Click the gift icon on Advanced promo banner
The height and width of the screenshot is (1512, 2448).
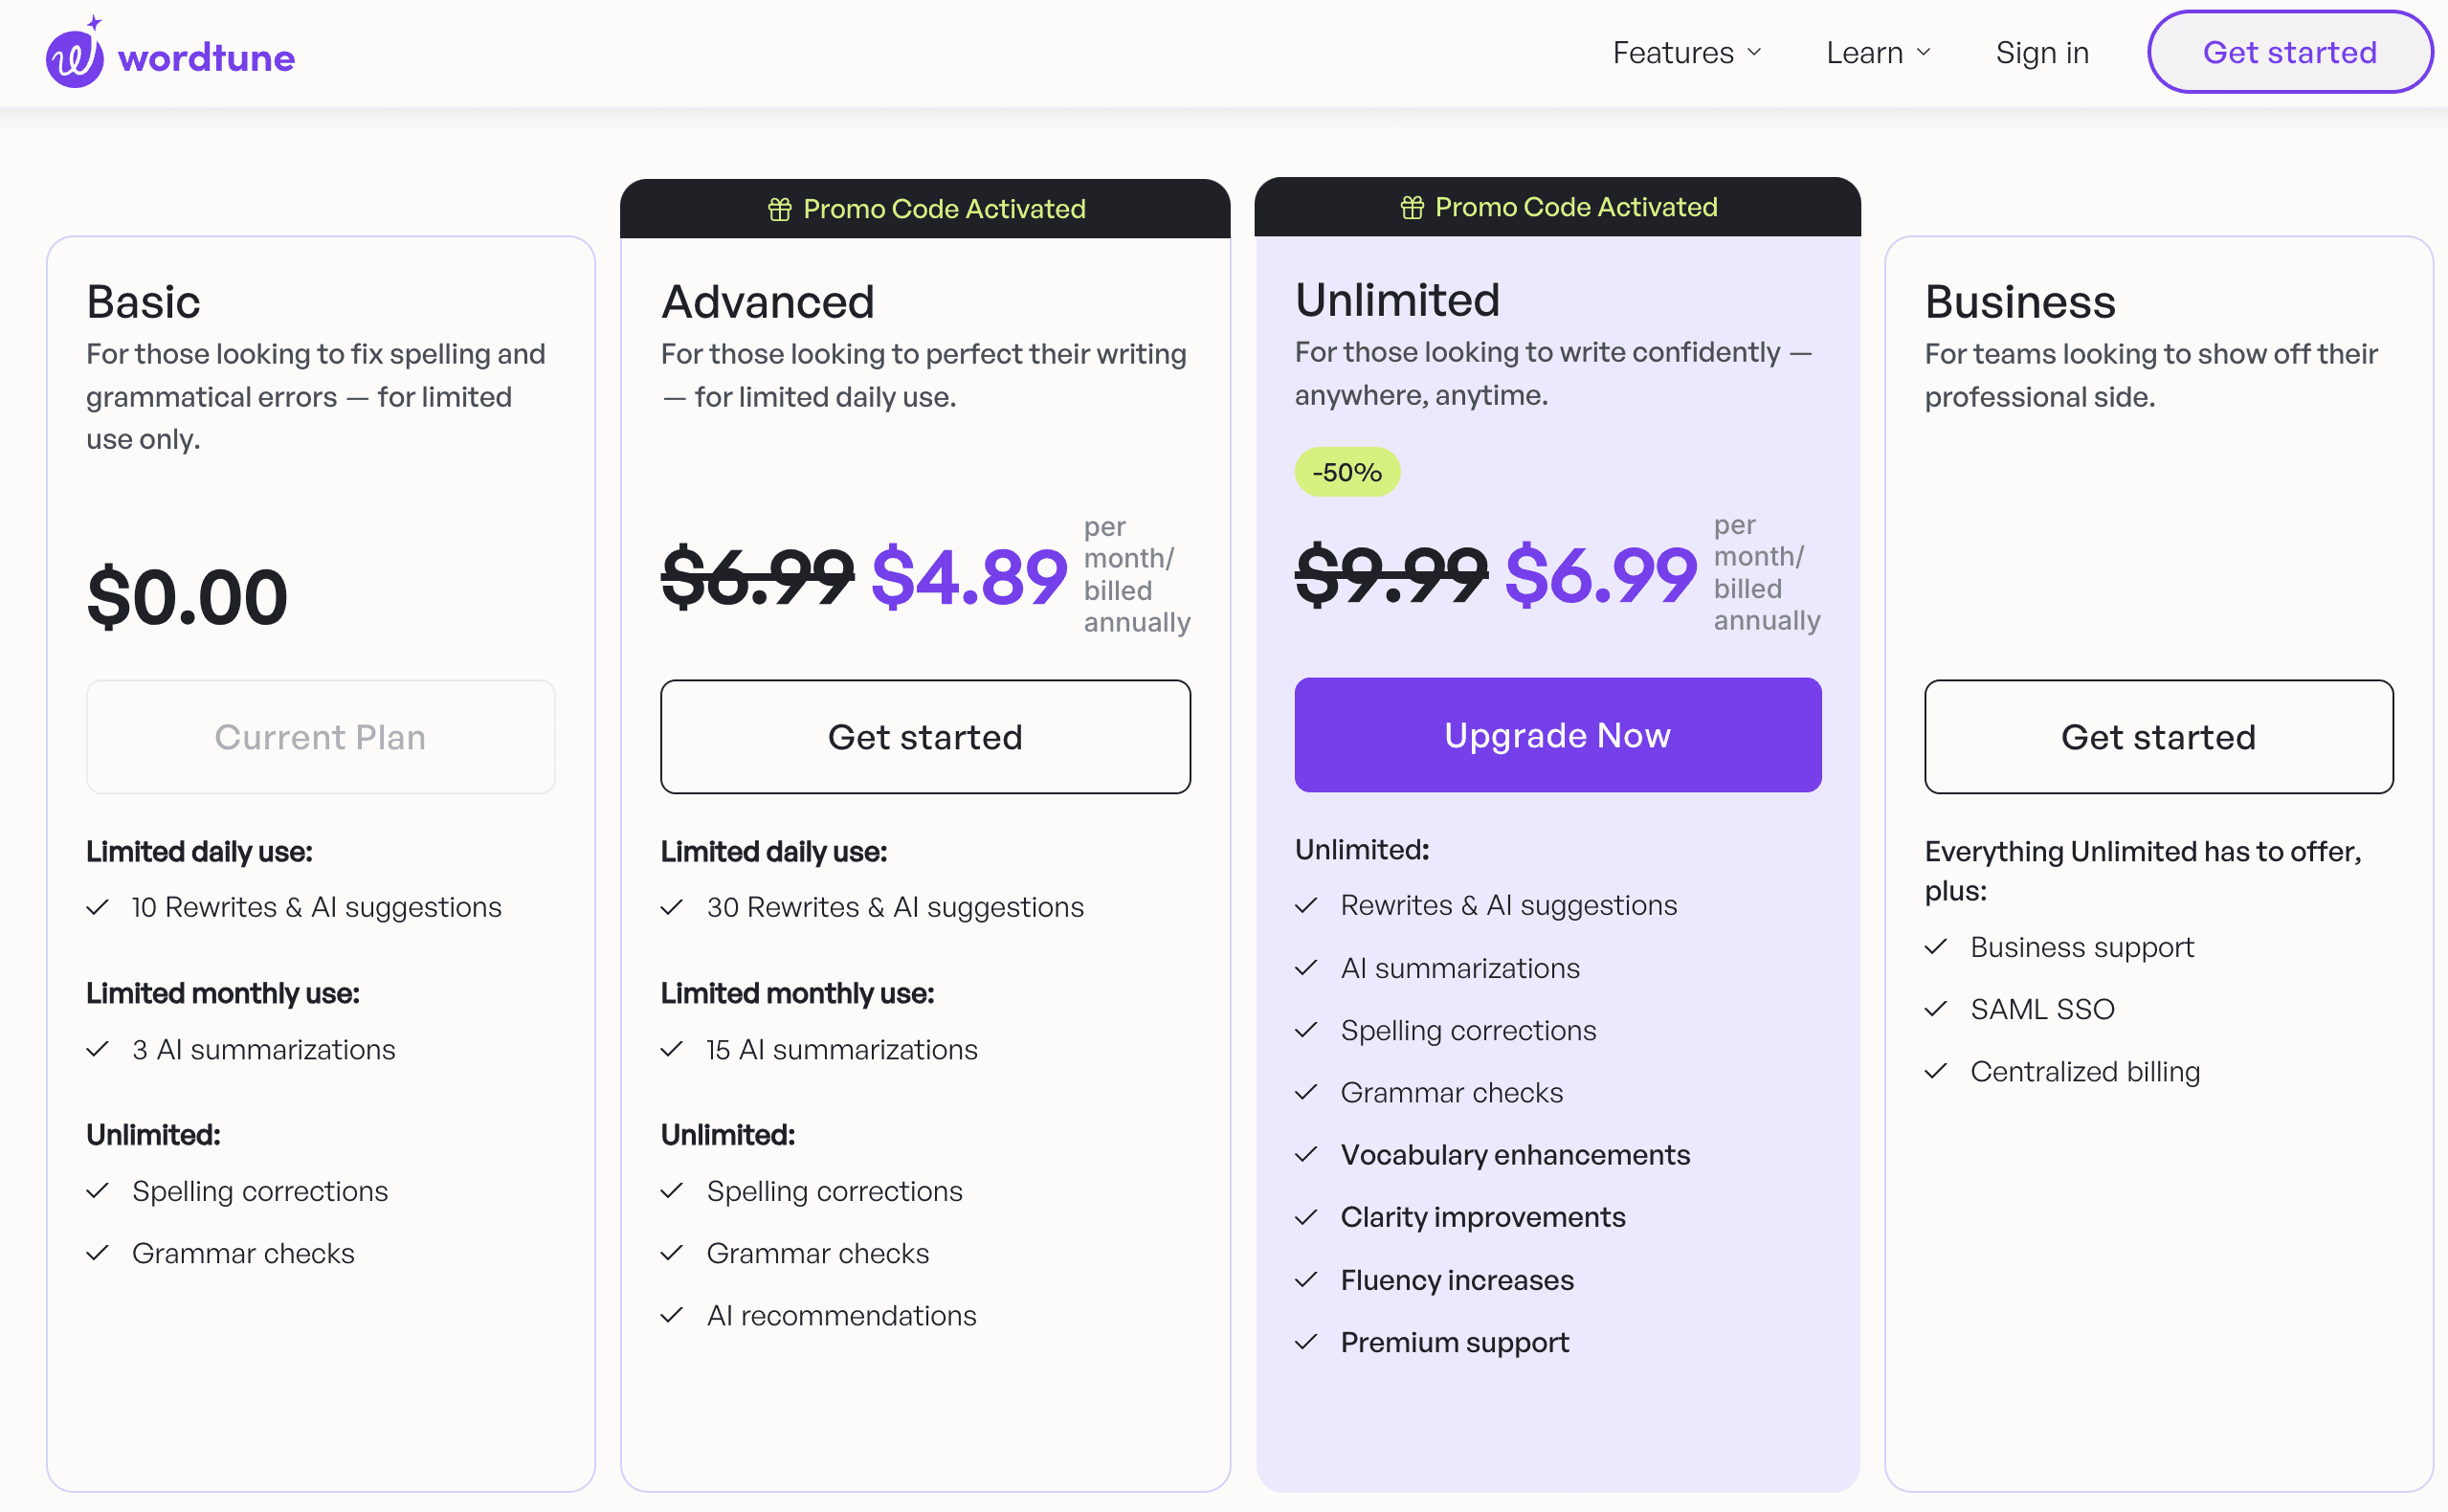779,209
